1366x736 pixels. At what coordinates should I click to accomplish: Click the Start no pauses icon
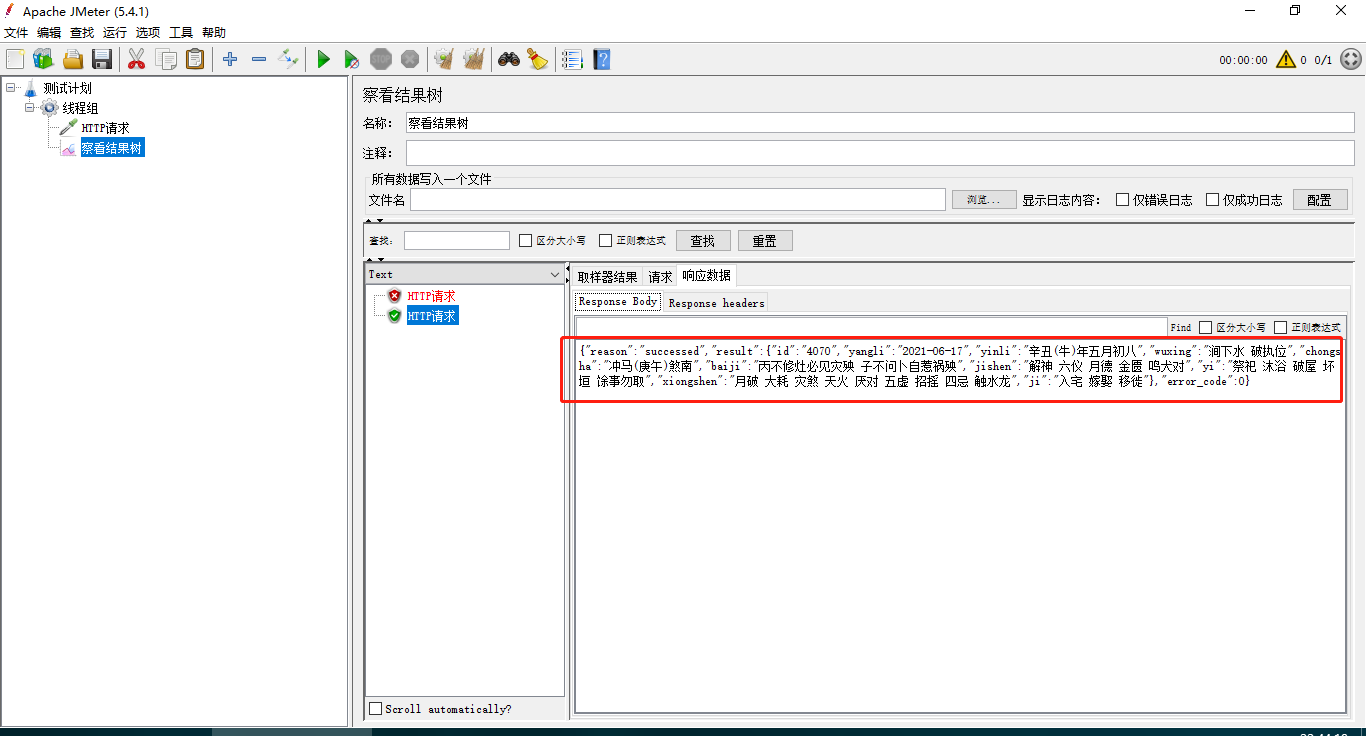click(x=352, y=59)
